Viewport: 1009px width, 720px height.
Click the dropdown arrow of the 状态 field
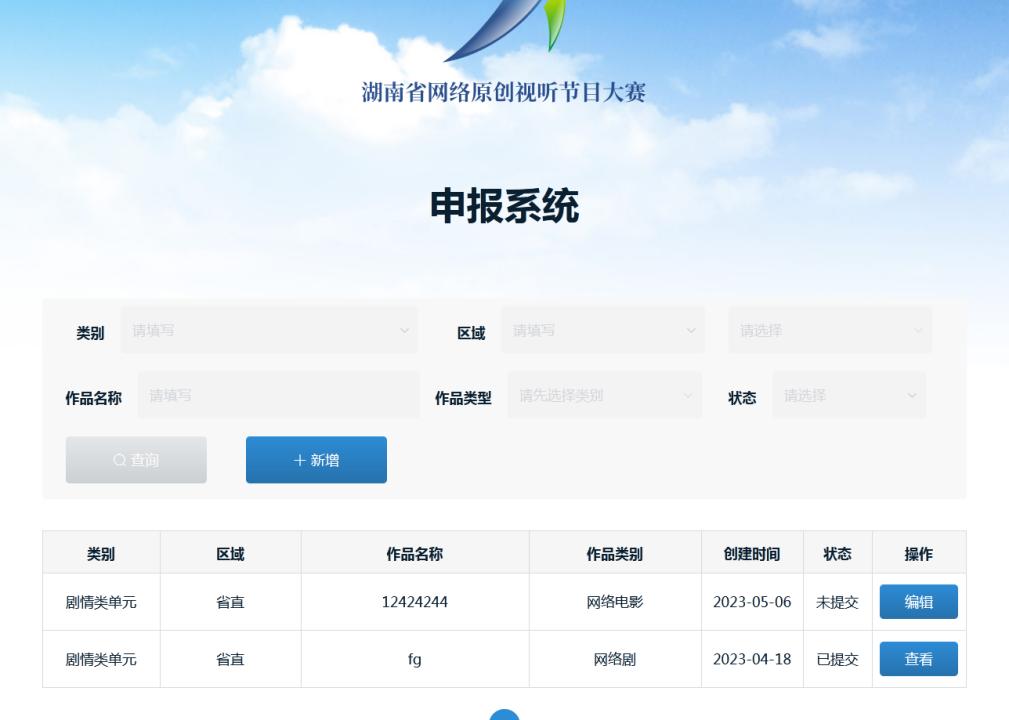(913, 394)
